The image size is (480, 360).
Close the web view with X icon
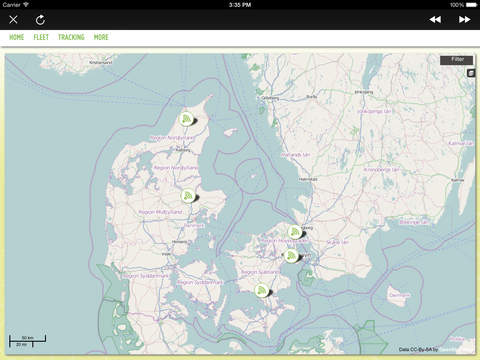pyautogui.click(x=13, y=20)
